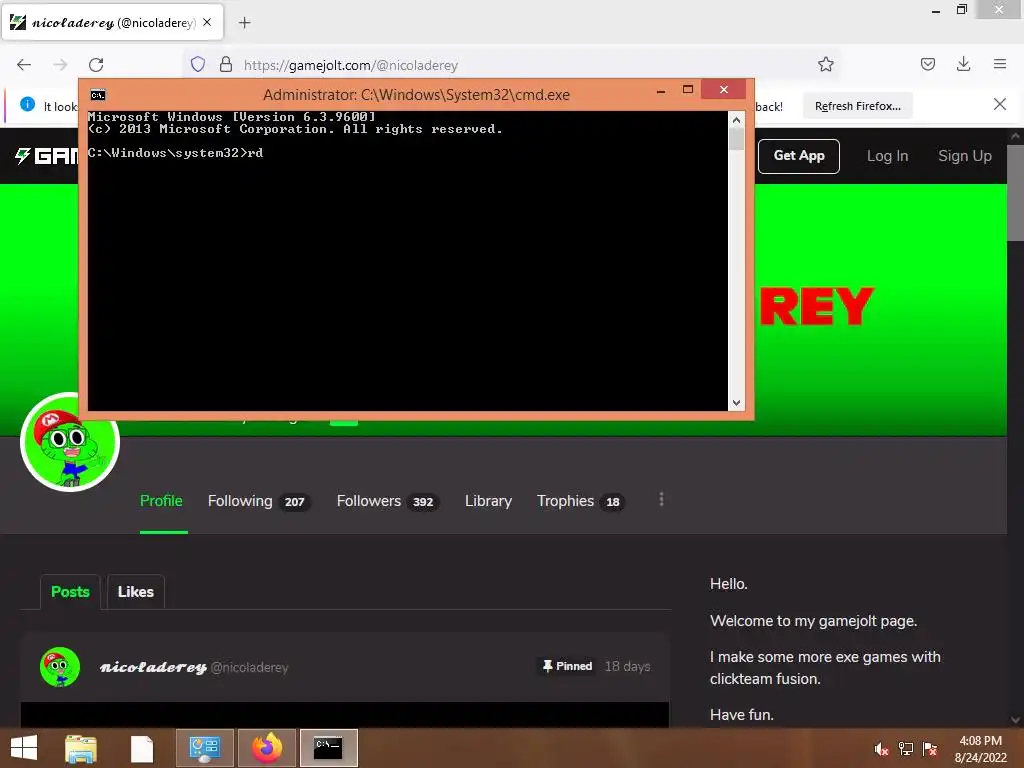This screenshot has height=768, width=1024.
Task: Reload the page in Firefox
Action: pyautogui.click(x=96, y=65)
